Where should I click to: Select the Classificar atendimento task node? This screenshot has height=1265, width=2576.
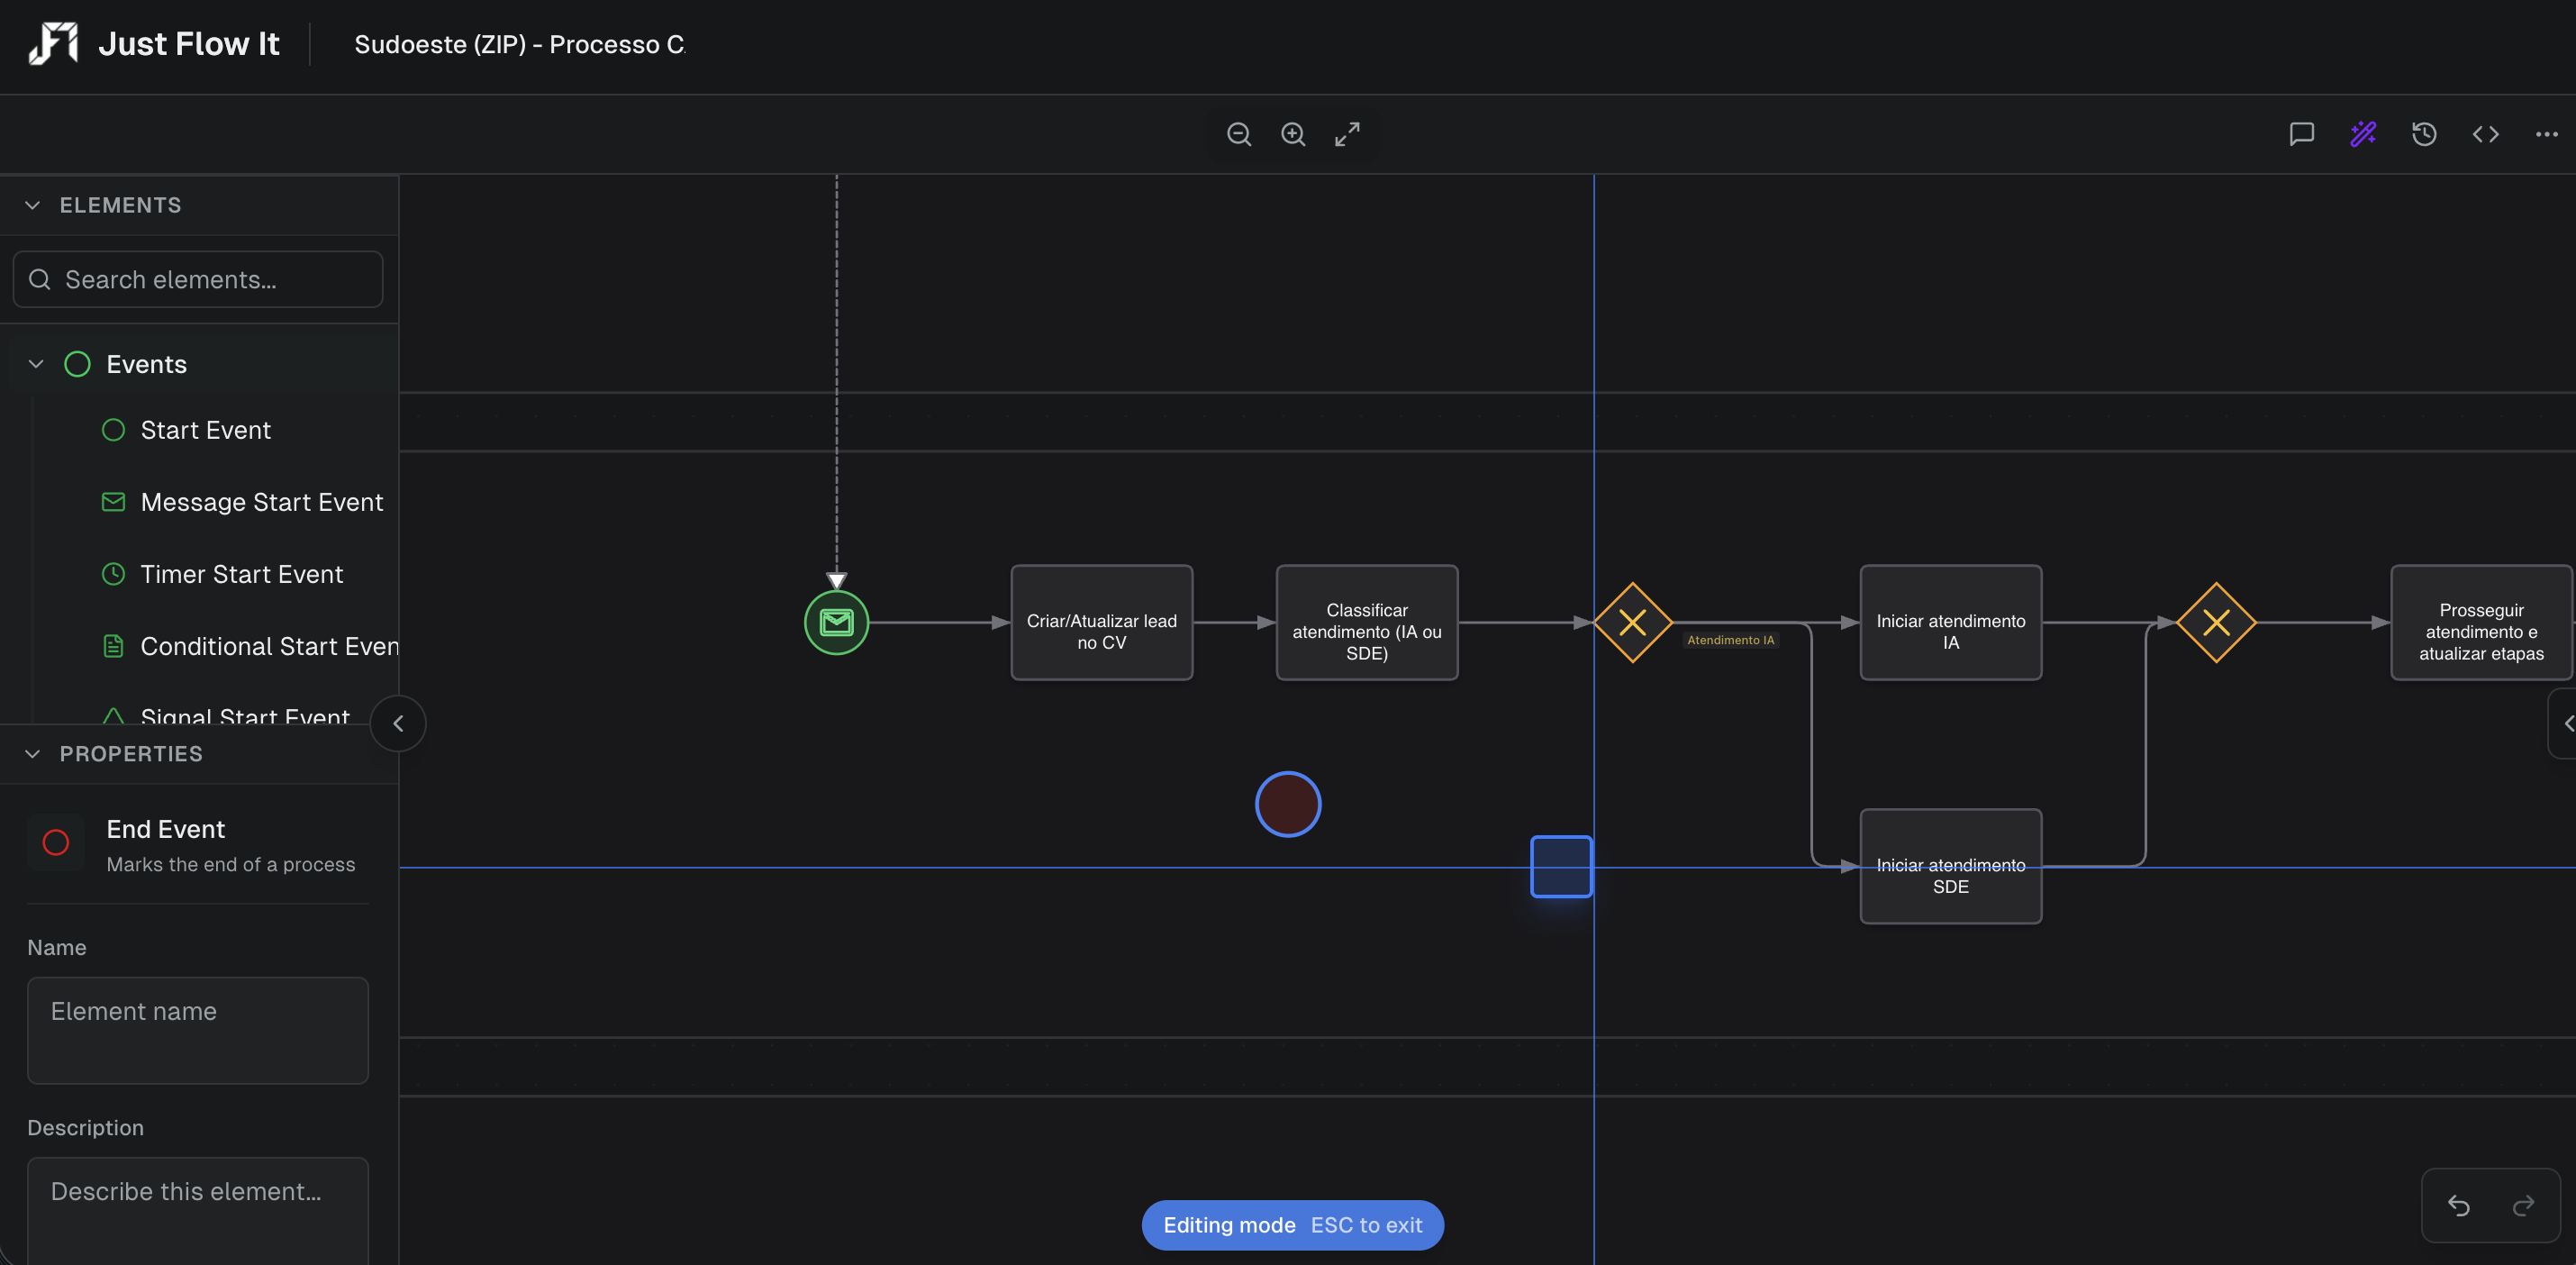(1366, 622)
